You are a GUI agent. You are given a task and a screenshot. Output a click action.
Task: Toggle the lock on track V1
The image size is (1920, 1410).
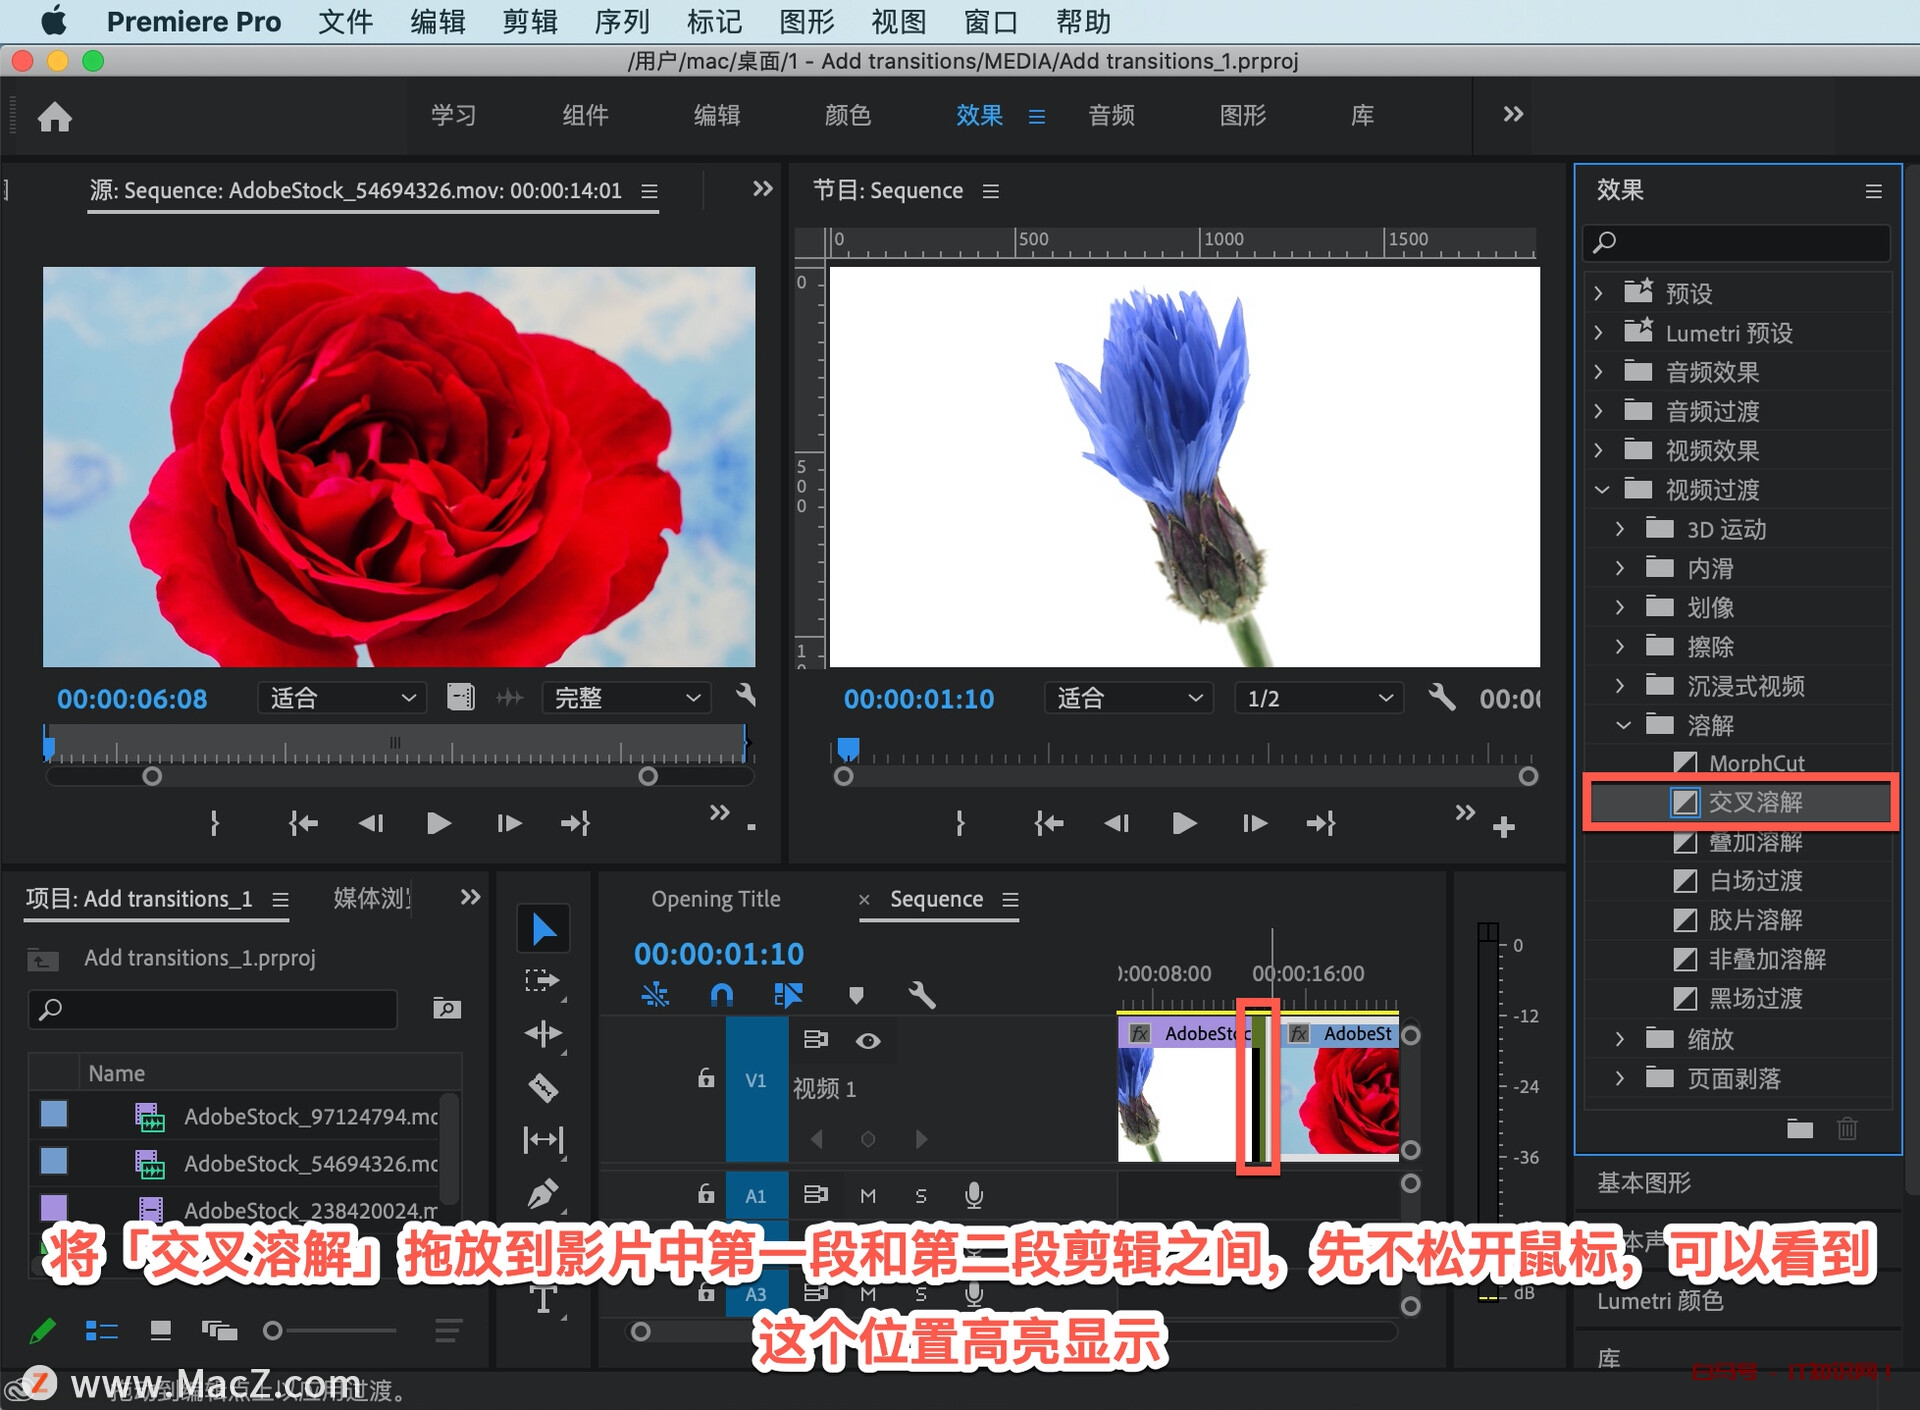point(705,1079)
